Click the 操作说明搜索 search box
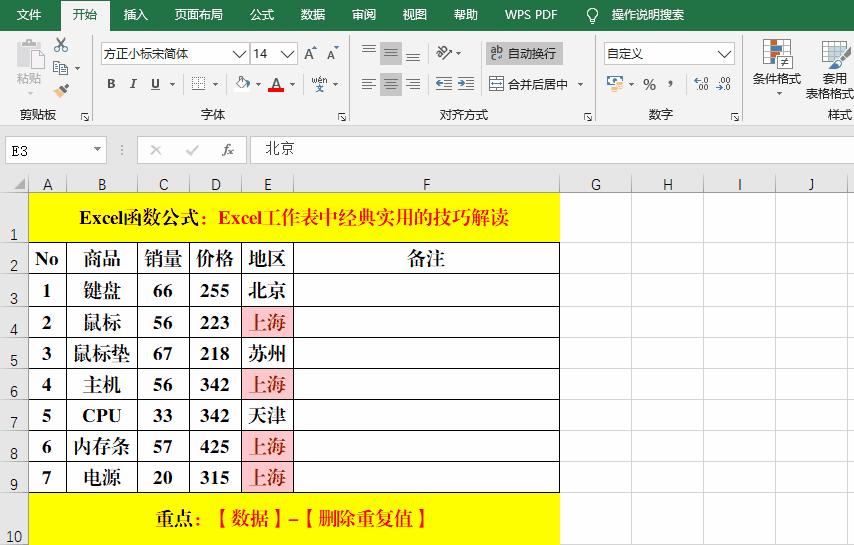The image size is (854, 545). (x=647, y=15)
